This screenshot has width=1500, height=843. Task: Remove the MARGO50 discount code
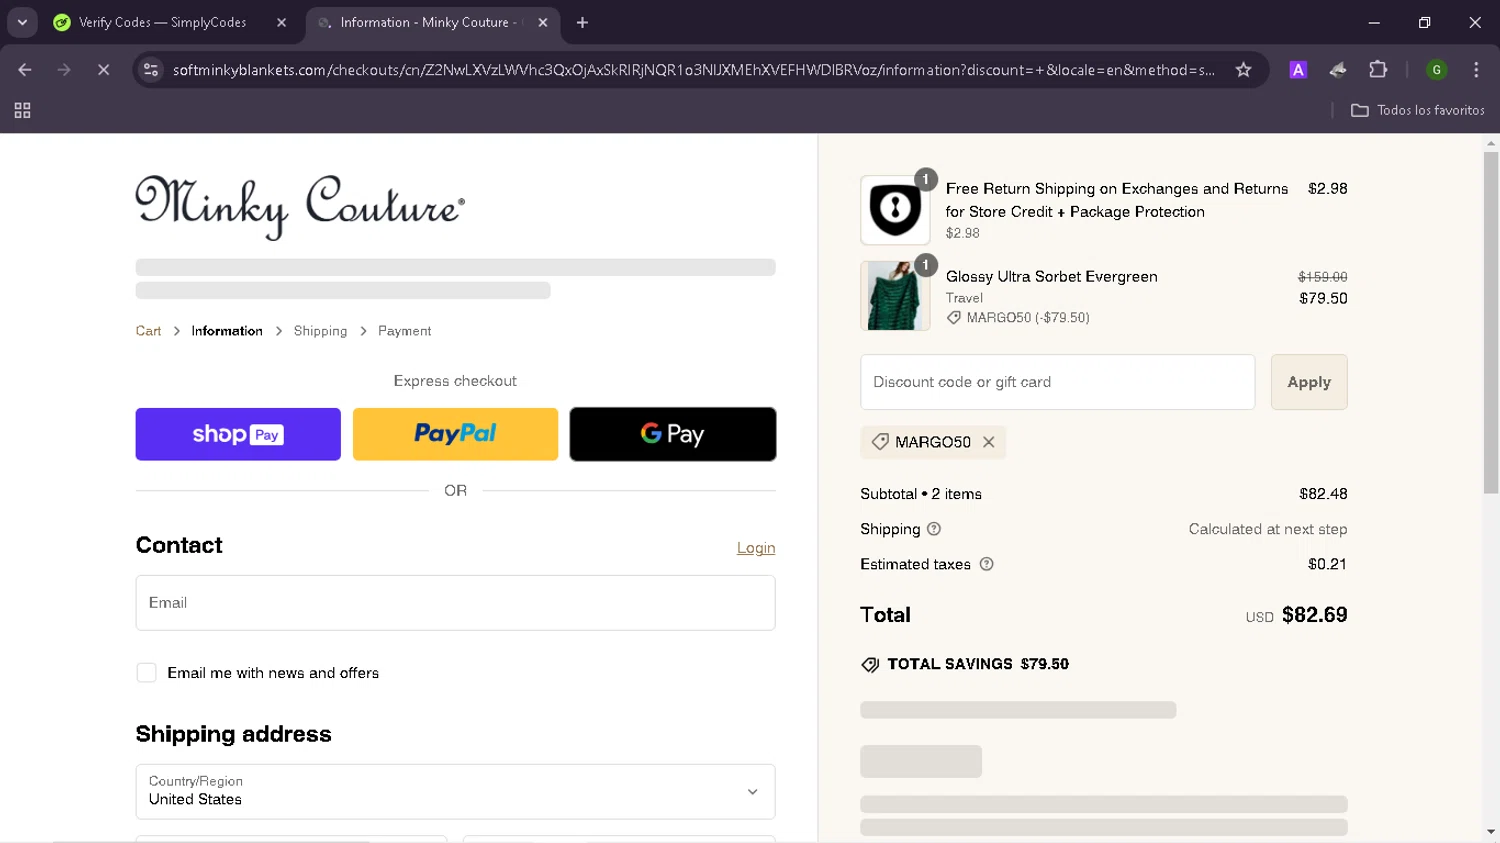pos(989,442)
